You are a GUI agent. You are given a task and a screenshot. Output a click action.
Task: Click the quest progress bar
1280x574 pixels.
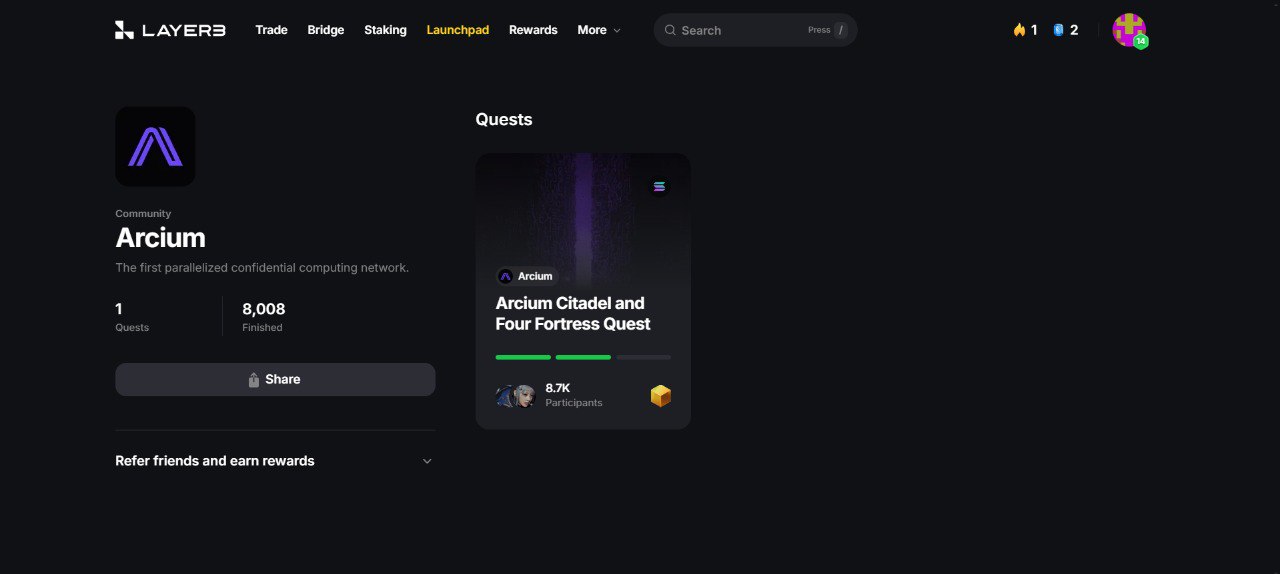click(x=583, y=357)
